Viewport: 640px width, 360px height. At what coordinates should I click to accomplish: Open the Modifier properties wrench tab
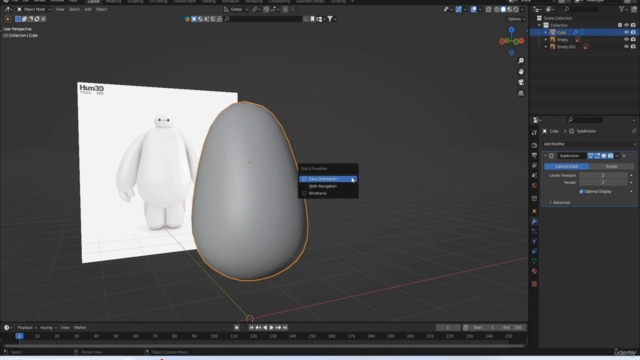click(x=534, y=221)
